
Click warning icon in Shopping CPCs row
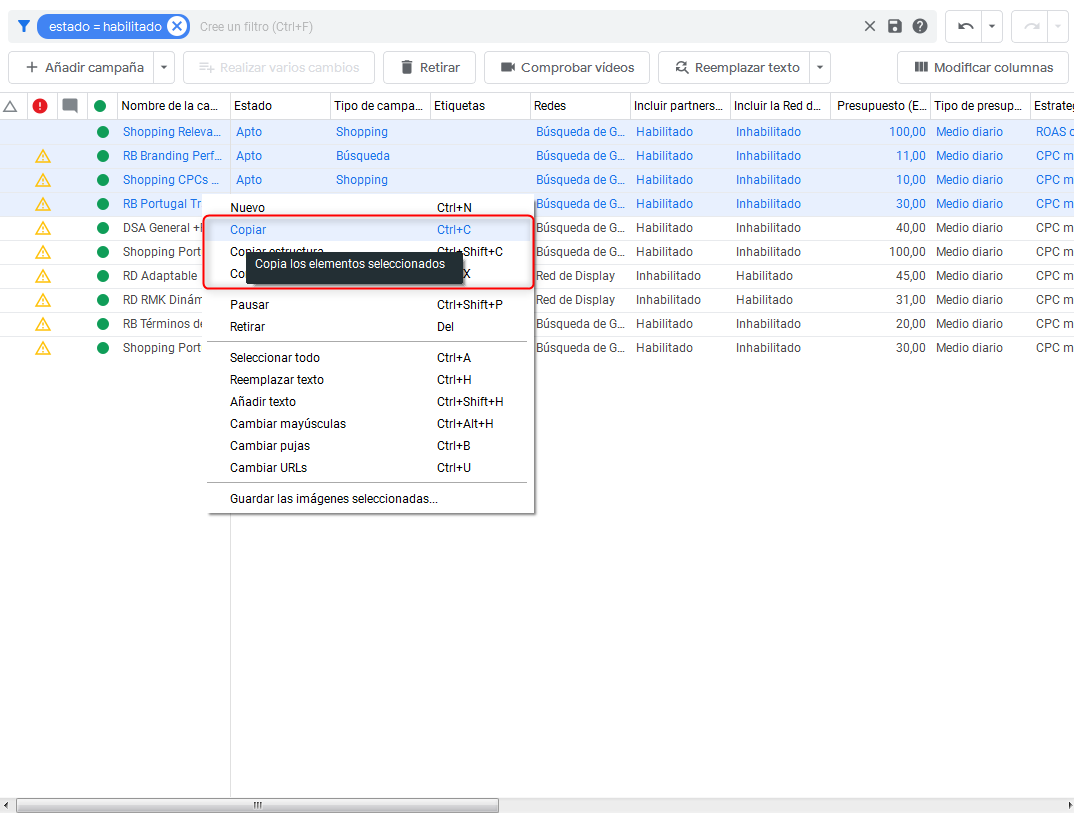[x=42, y=180]
